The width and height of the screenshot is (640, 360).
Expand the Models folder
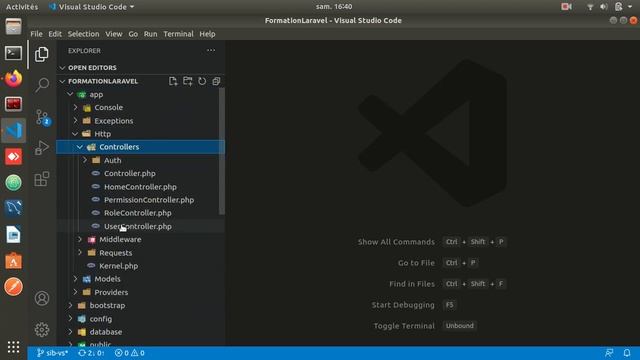pyautogui.click(x=76, y=279)
